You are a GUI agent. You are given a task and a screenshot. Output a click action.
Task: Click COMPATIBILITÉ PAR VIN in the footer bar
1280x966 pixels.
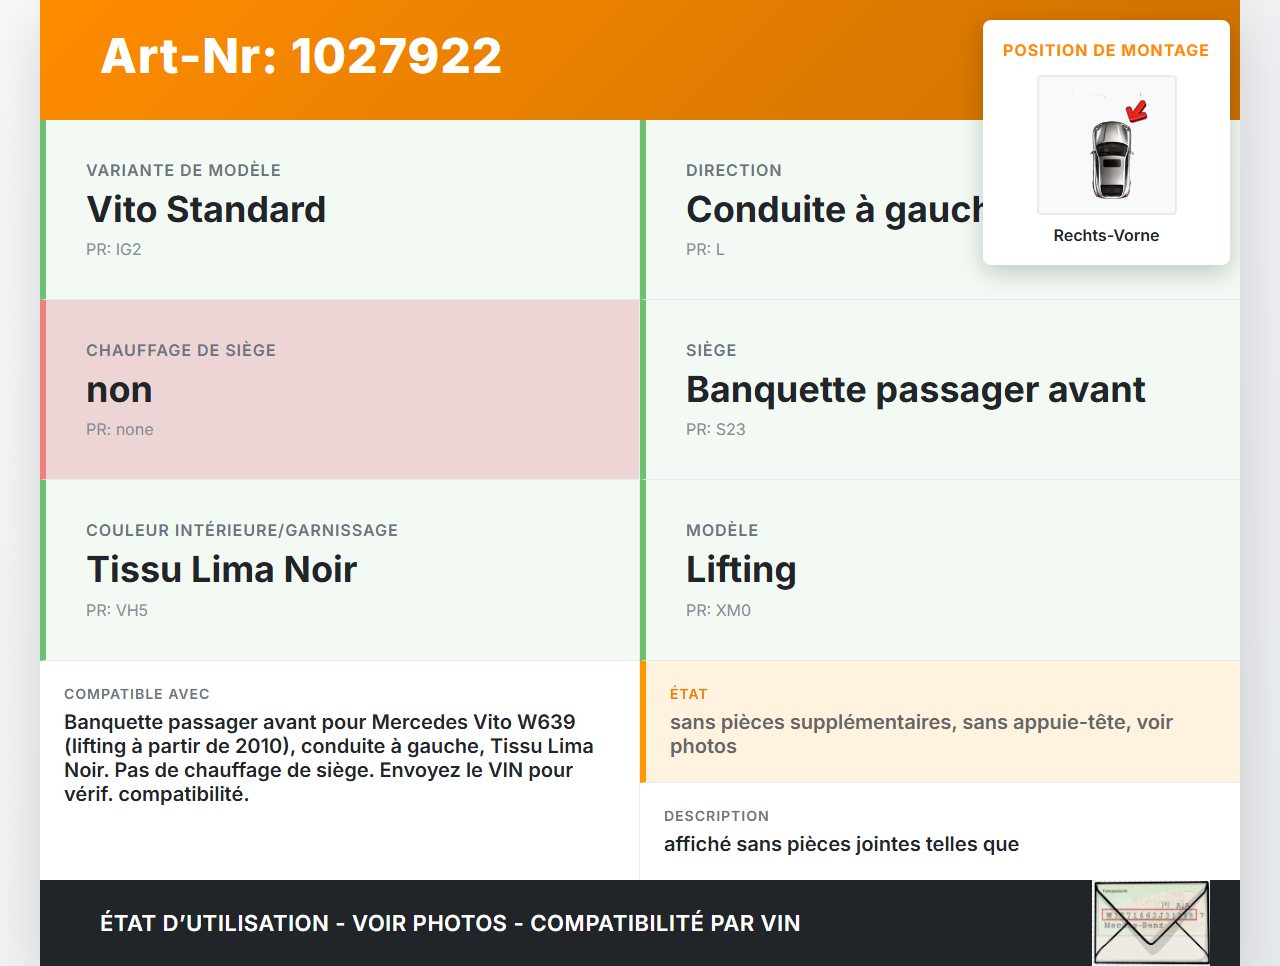[665, 923]
